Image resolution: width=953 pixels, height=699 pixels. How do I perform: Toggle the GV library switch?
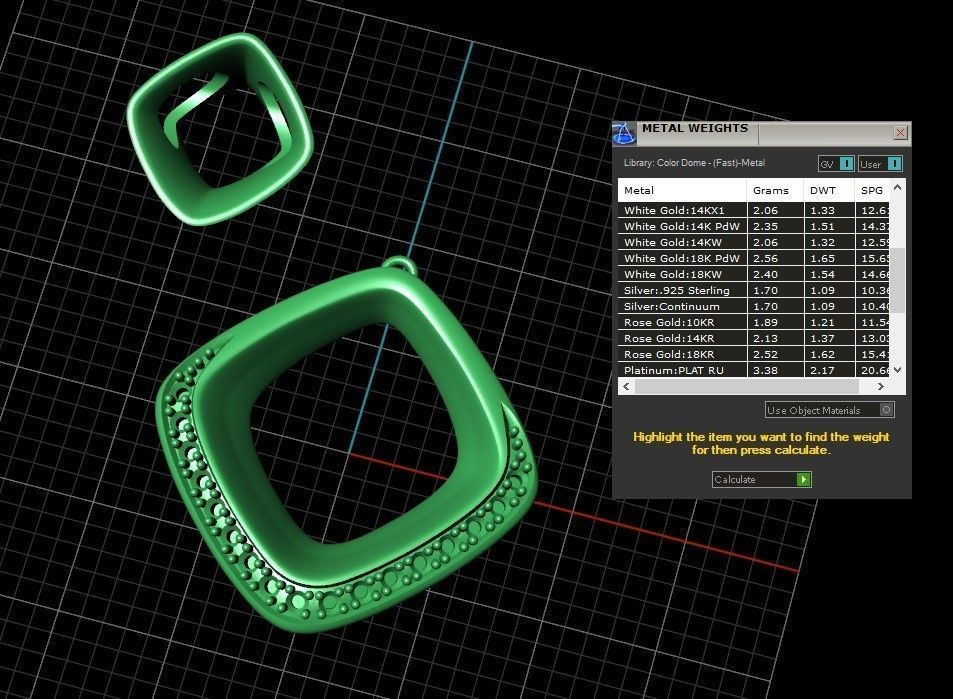(x=836, y=164)
